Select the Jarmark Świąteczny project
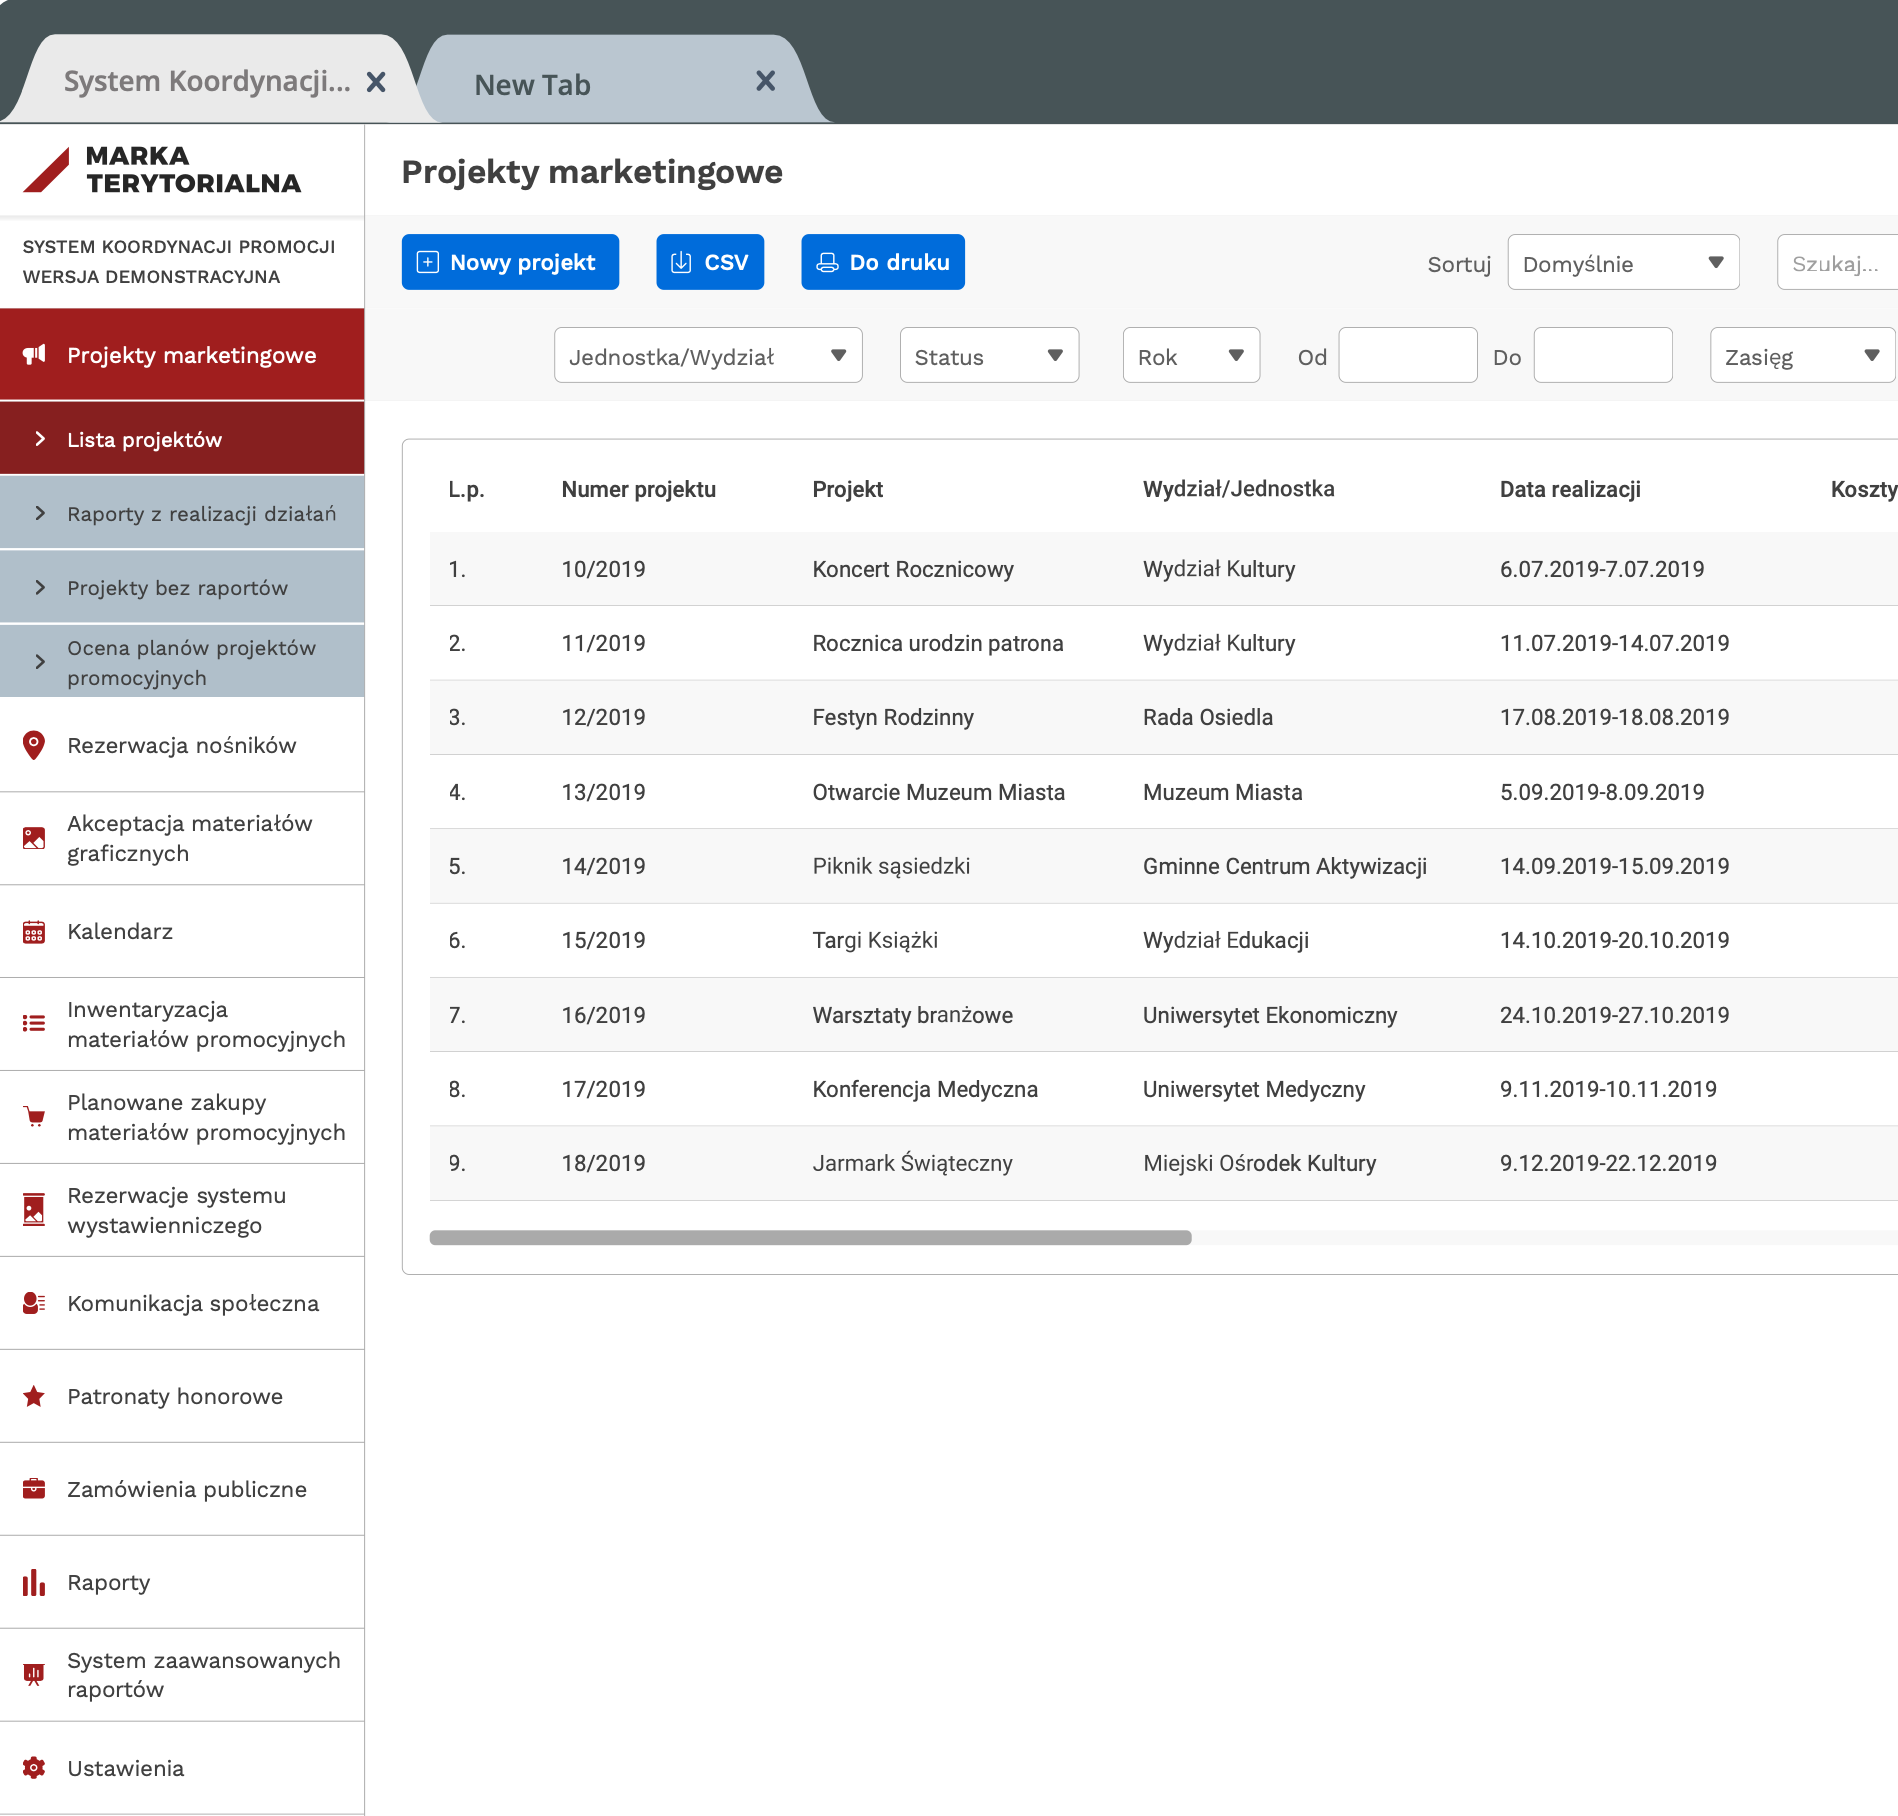 point(1164,1163)
